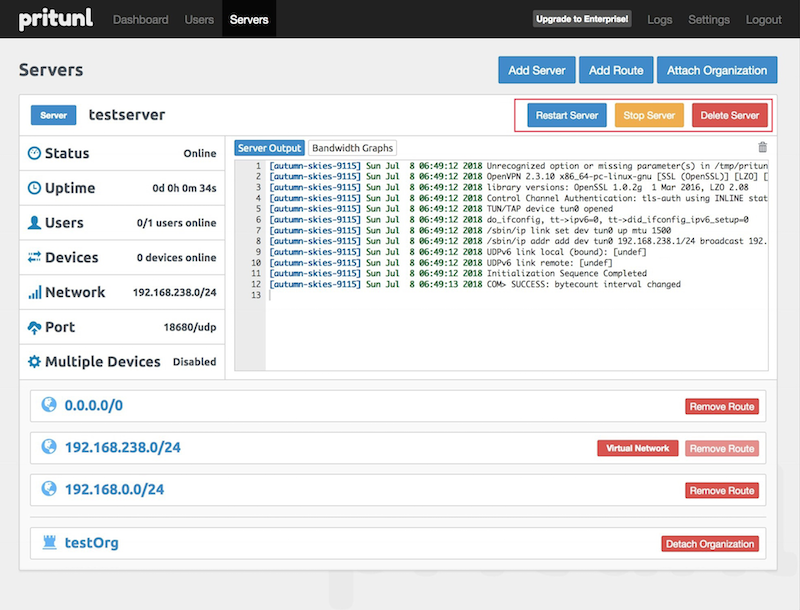Open Settings from the top bar
The height and width of the screenshot is (610, 800).
pyautogui.click(x=709, y=19)
